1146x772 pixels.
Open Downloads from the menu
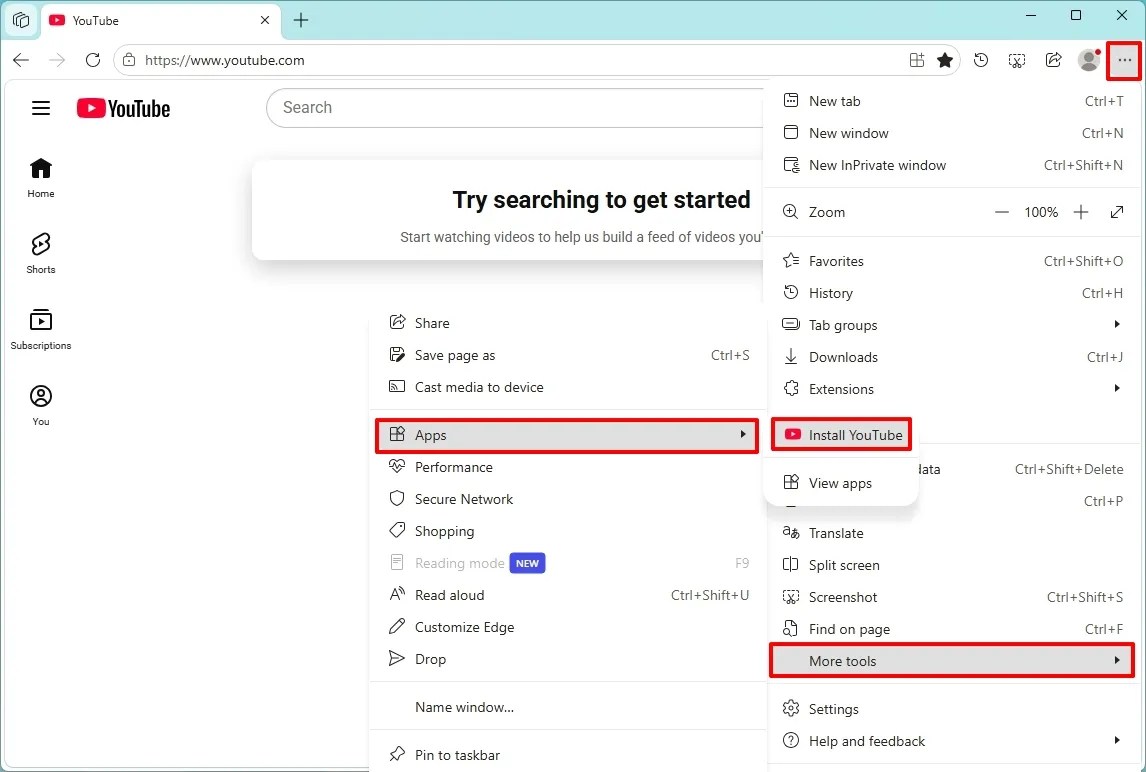(953, 357)
